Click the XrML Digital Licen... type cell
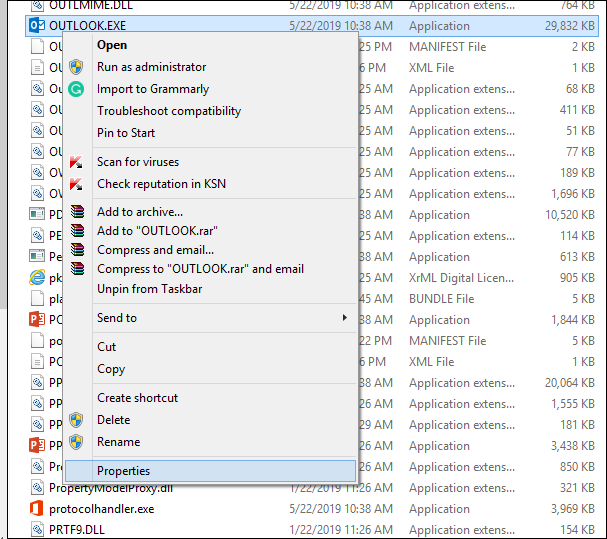This screenshot has height=539, width=607. point(461,278)
